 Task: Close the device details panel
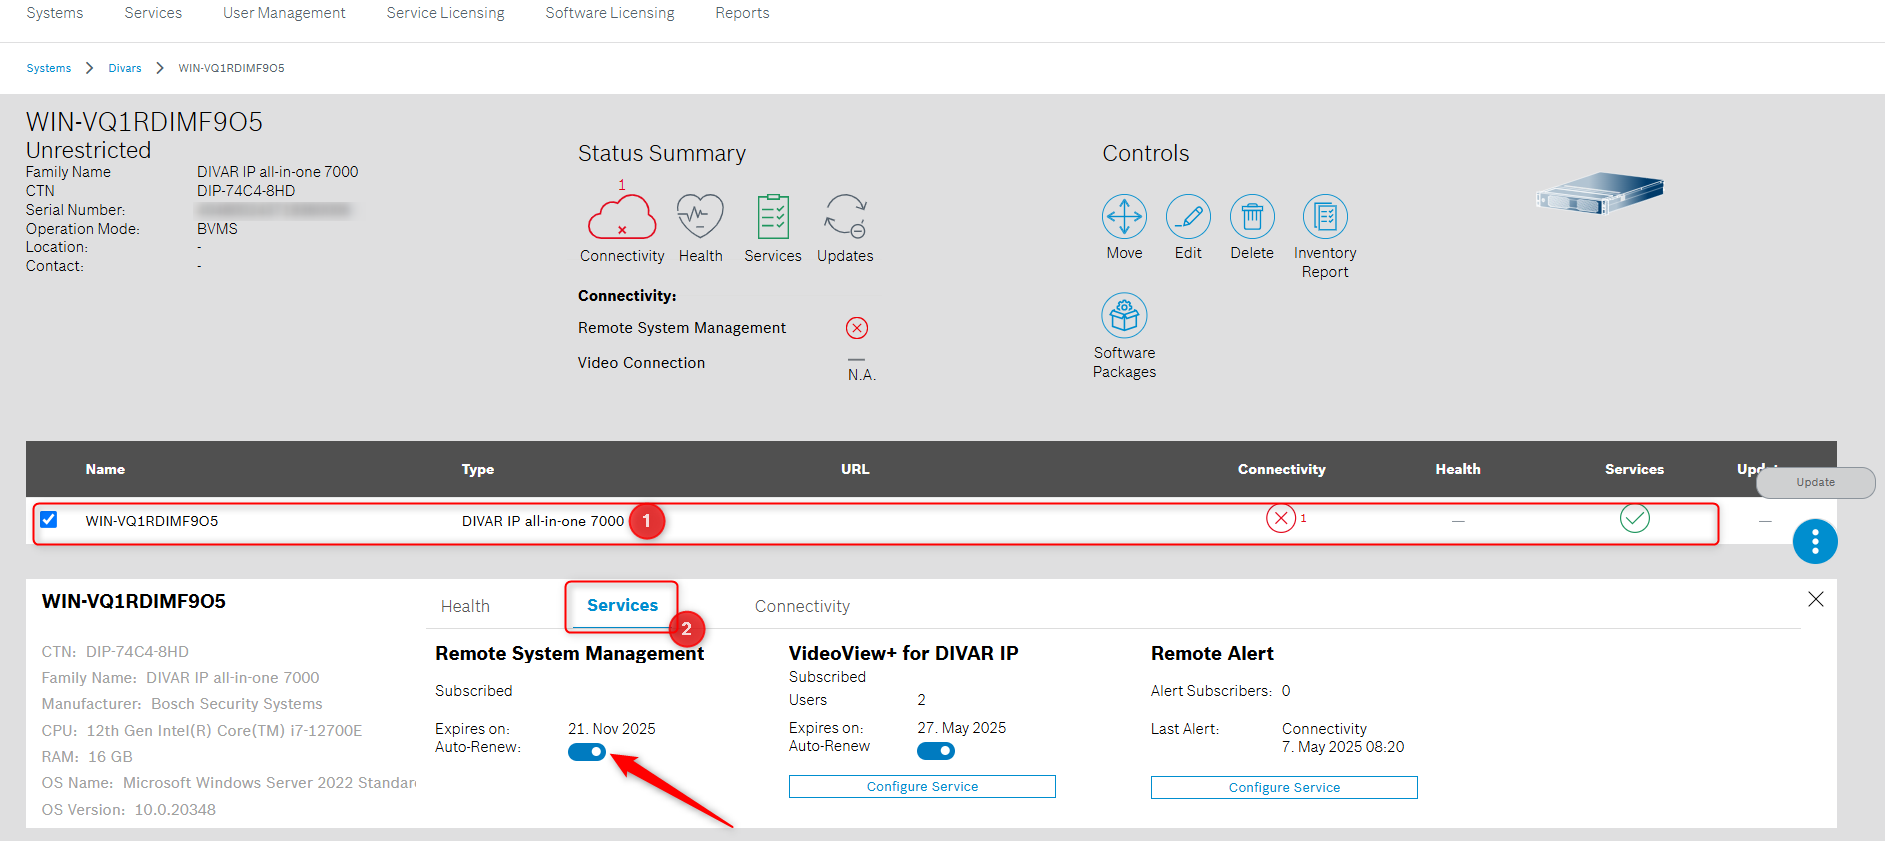(x=1815, y=599)
